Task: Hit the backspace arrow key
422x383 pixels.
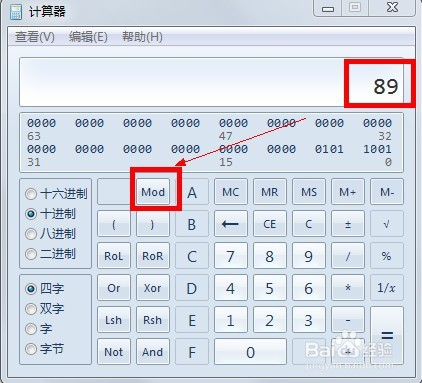Action: click(x=231, y=224)
